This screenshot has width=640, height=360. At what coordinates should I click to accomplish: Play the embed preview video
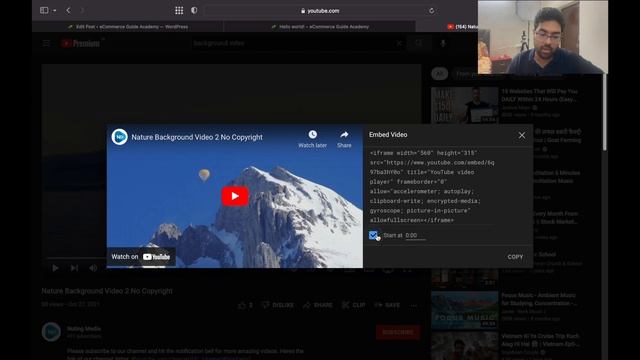coord(235,196)
